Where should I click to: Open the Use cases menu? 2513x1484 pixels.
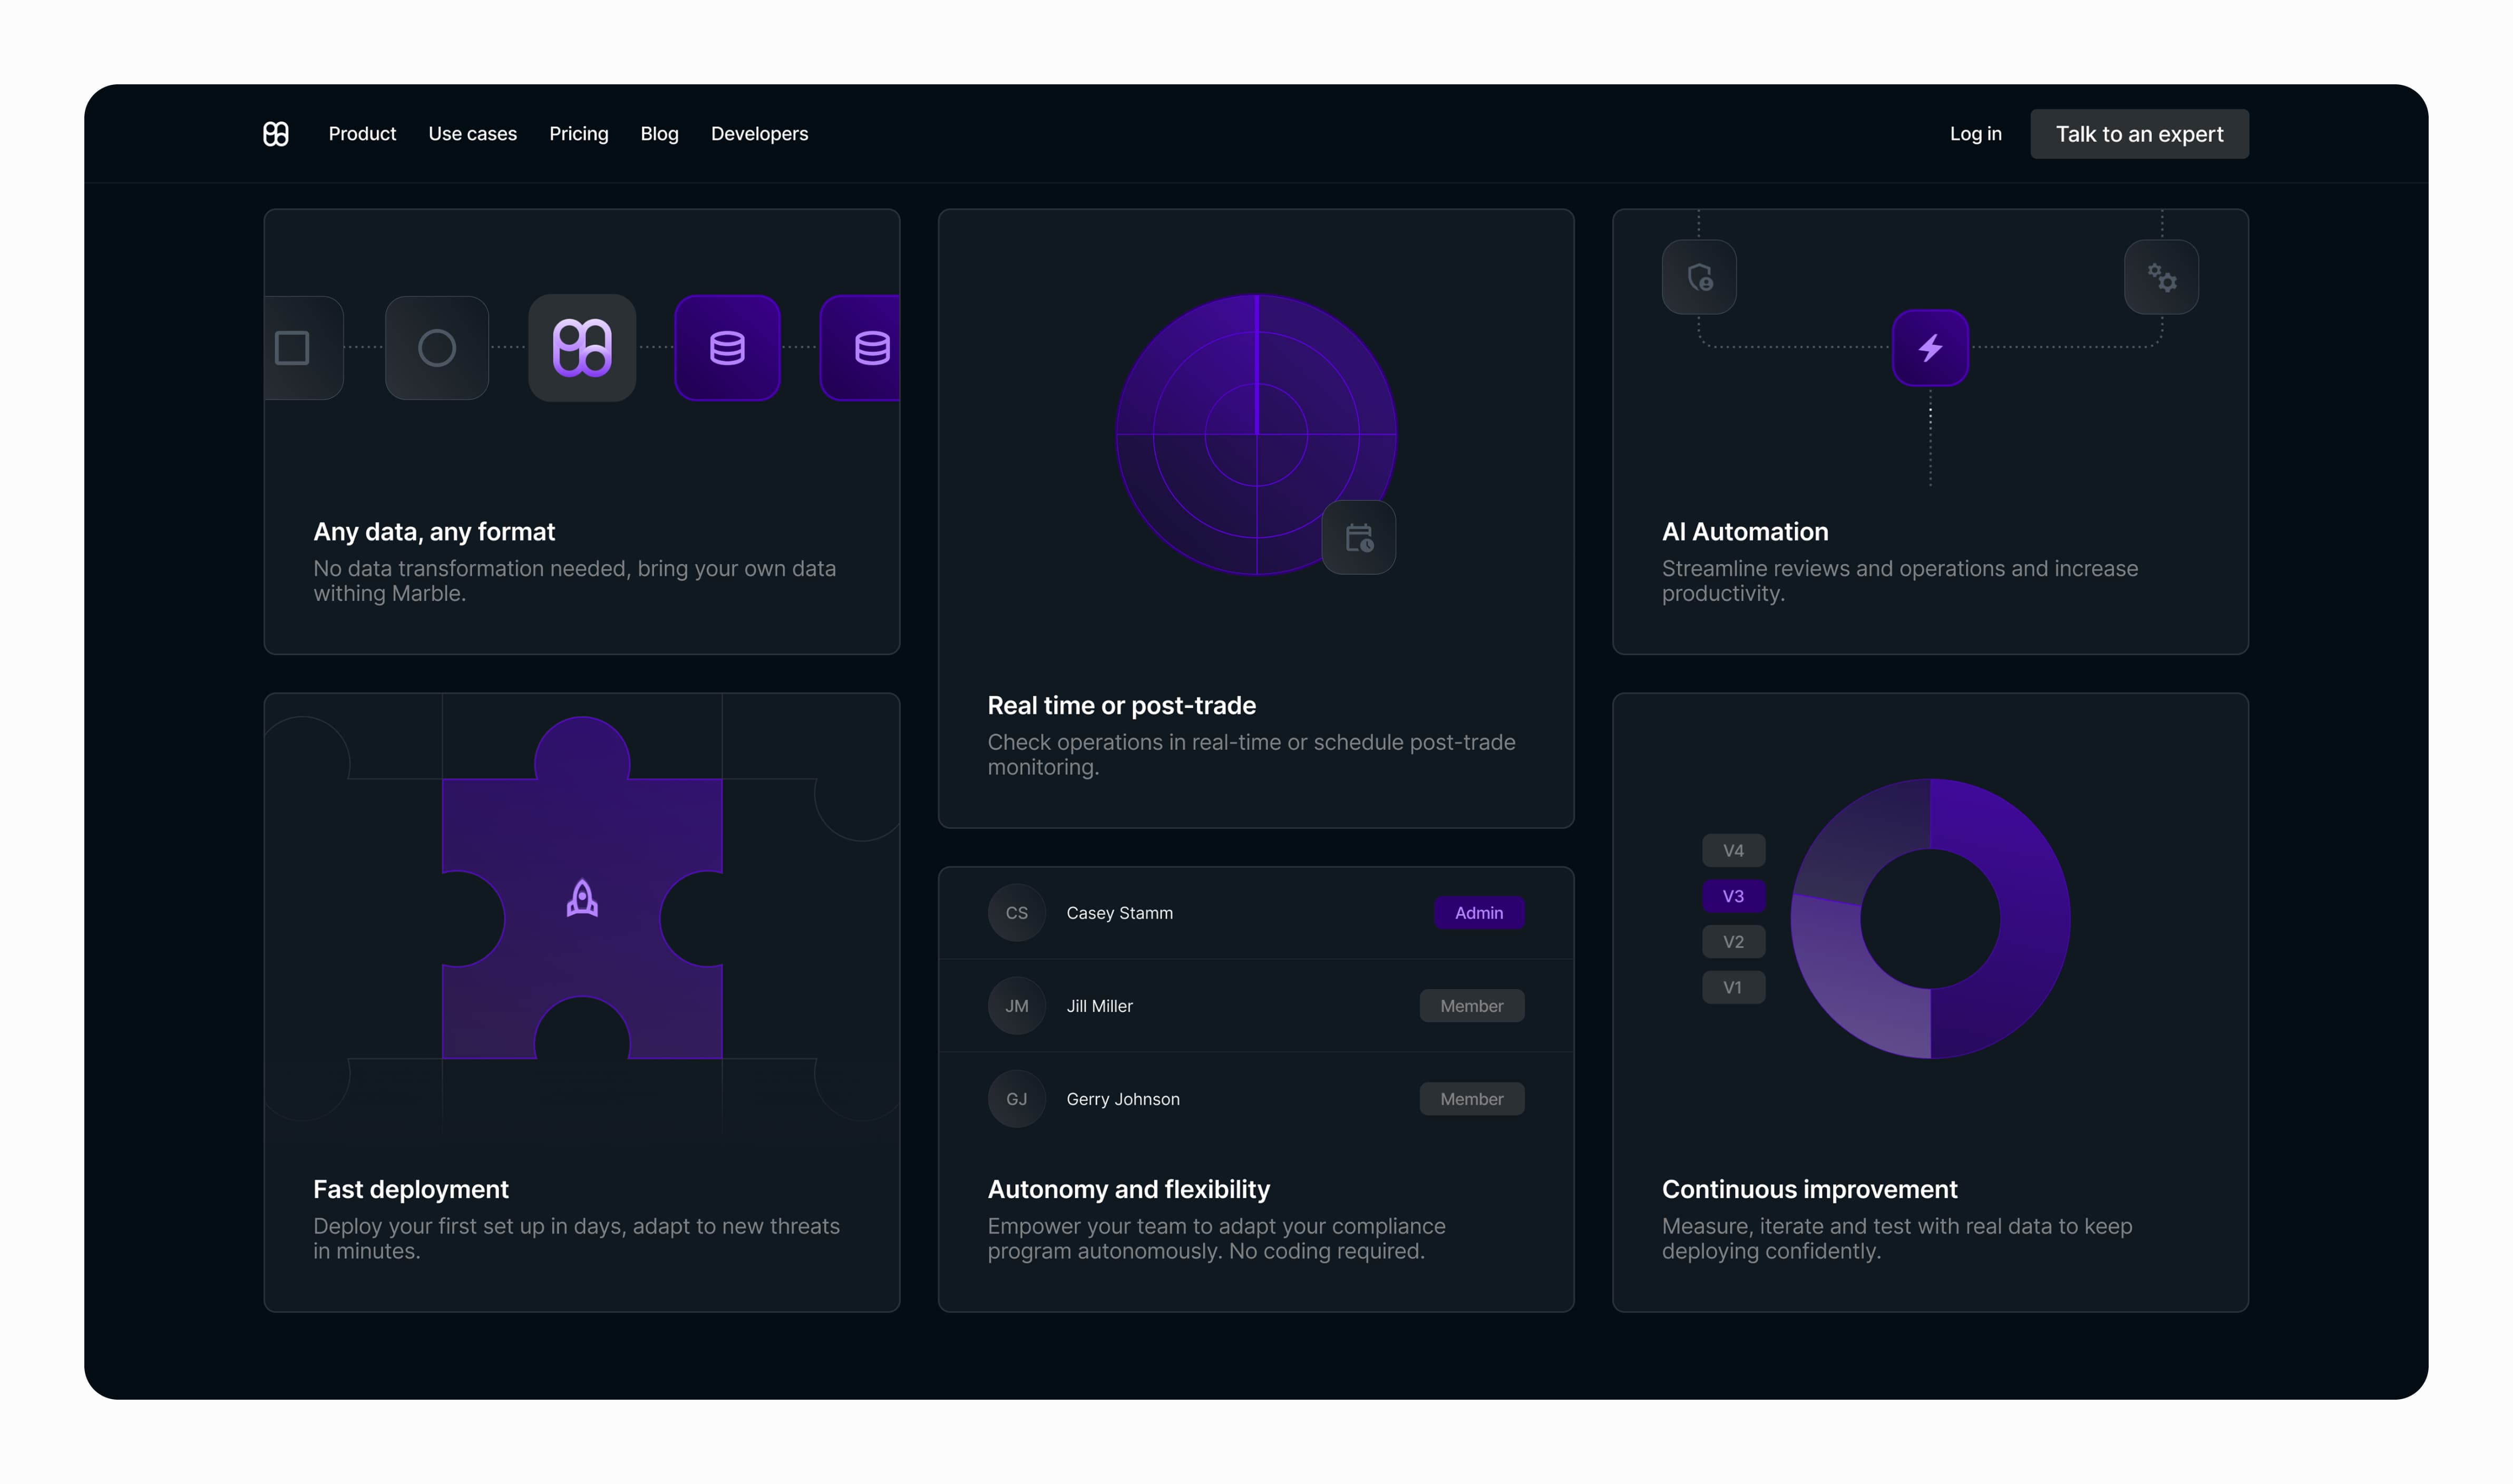[472, 134]
